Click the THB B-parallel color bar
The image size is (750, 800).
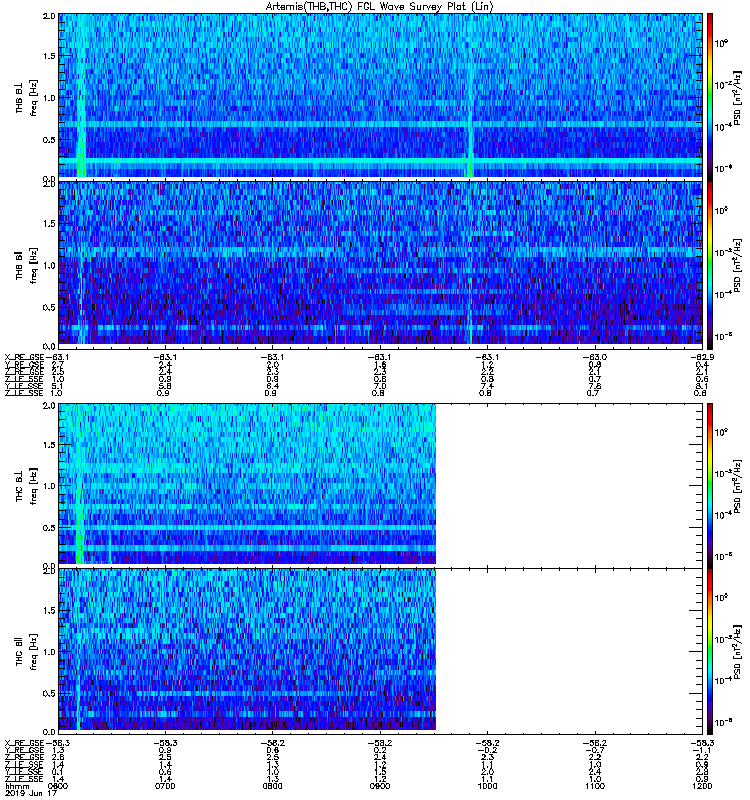(709, 264)
